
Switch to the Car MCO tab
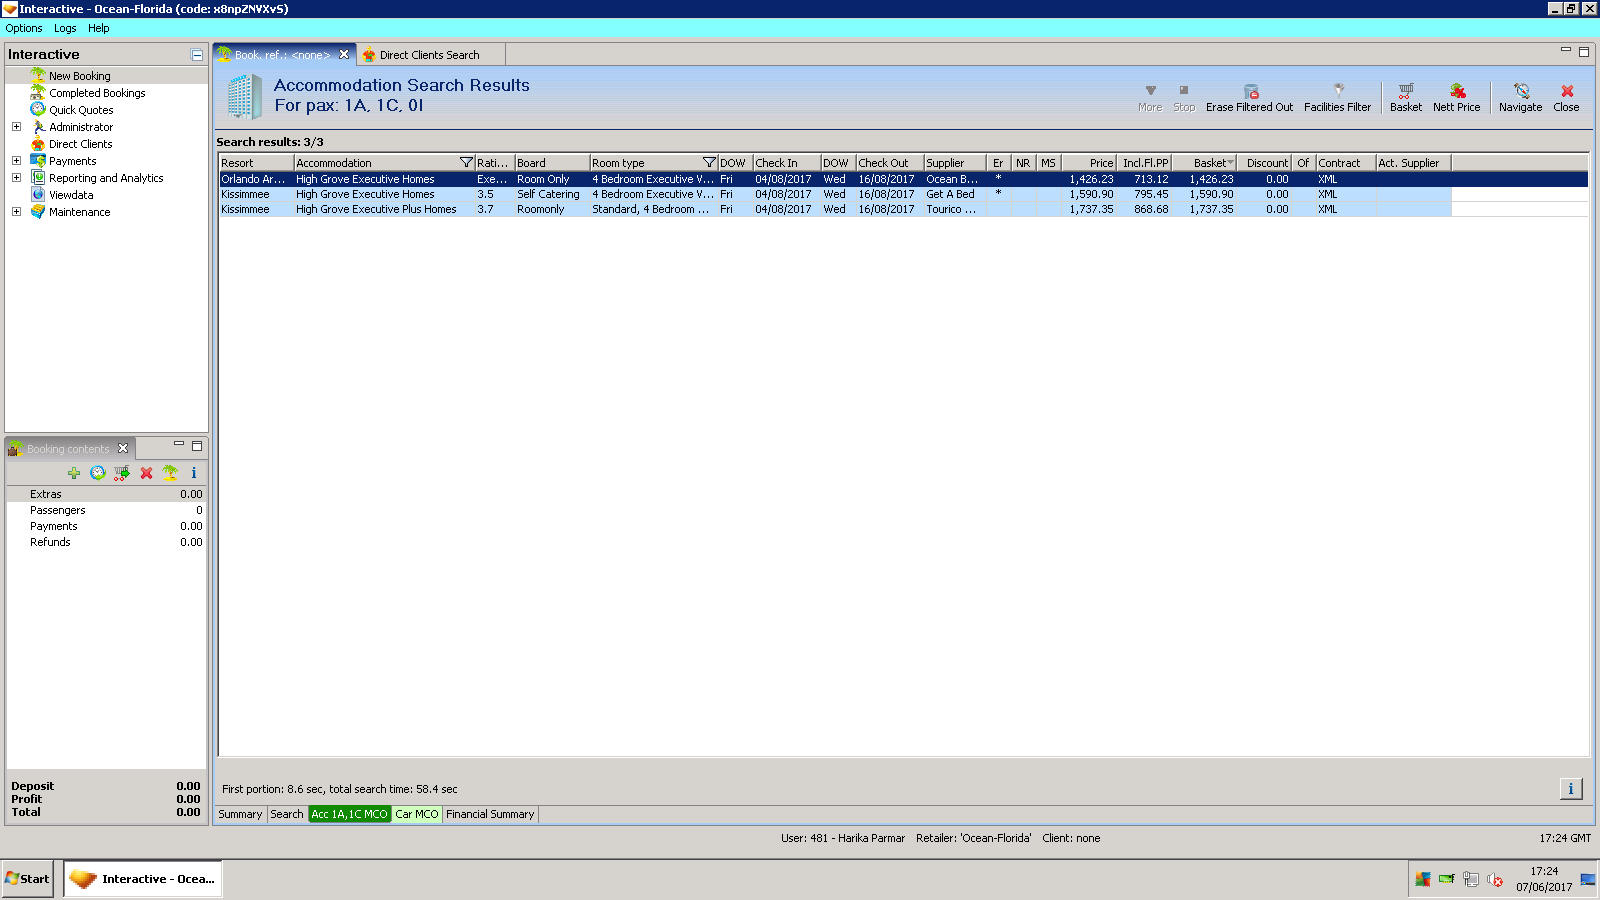[416, 815]
